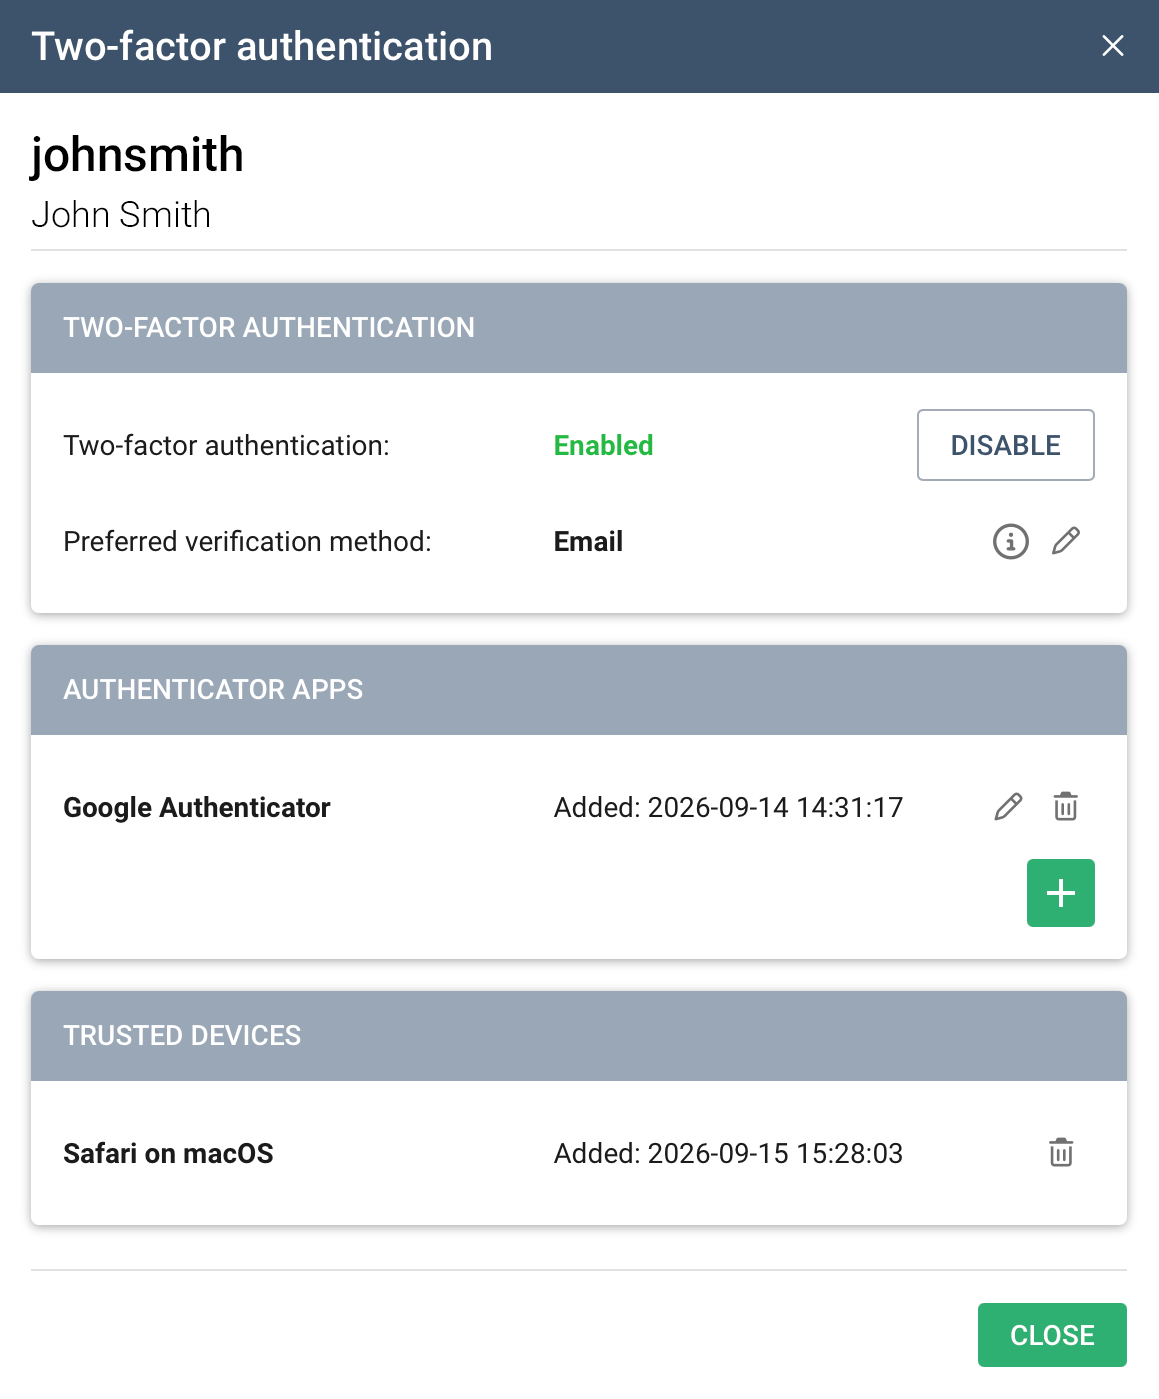Delete the Google Authenticator app
1159x1399 pixels.
pyautogui.click(x=1065, y=807)
